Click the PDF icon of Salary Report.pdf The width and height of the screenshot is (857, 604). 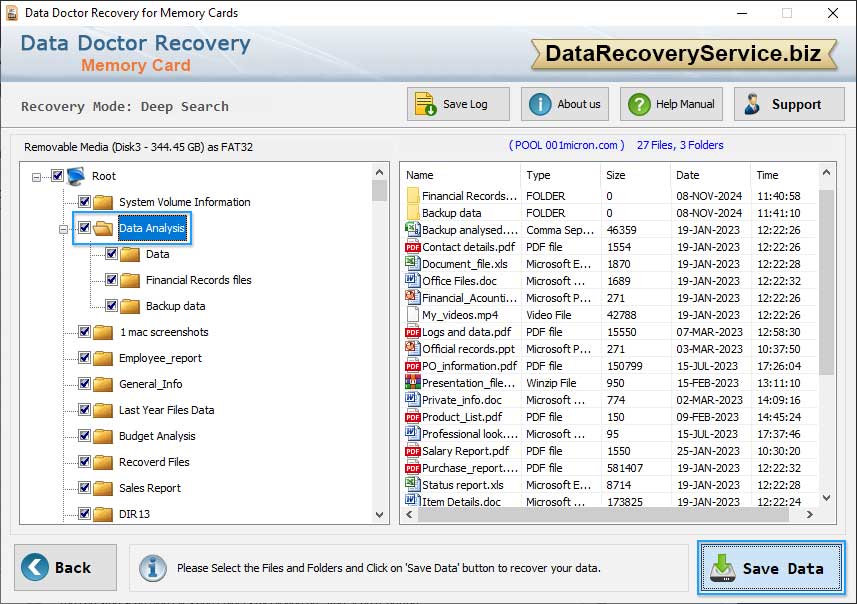[x=413, y=451]
